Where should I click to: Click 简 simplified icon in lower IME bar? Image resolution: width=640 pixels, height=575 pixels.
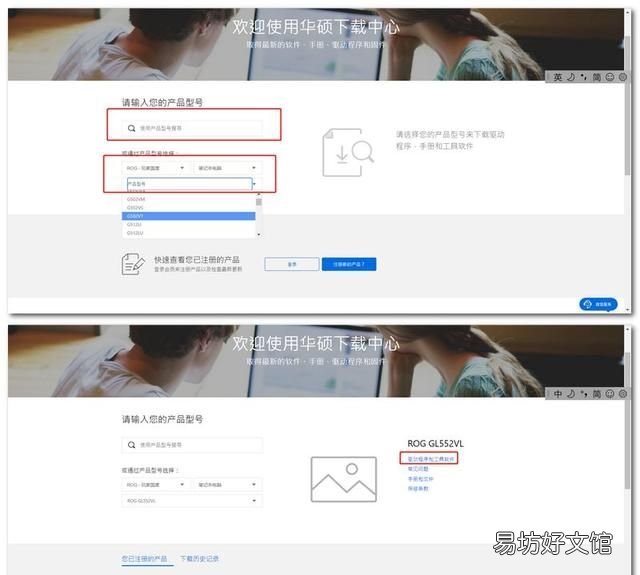click(x=597, y=394)
